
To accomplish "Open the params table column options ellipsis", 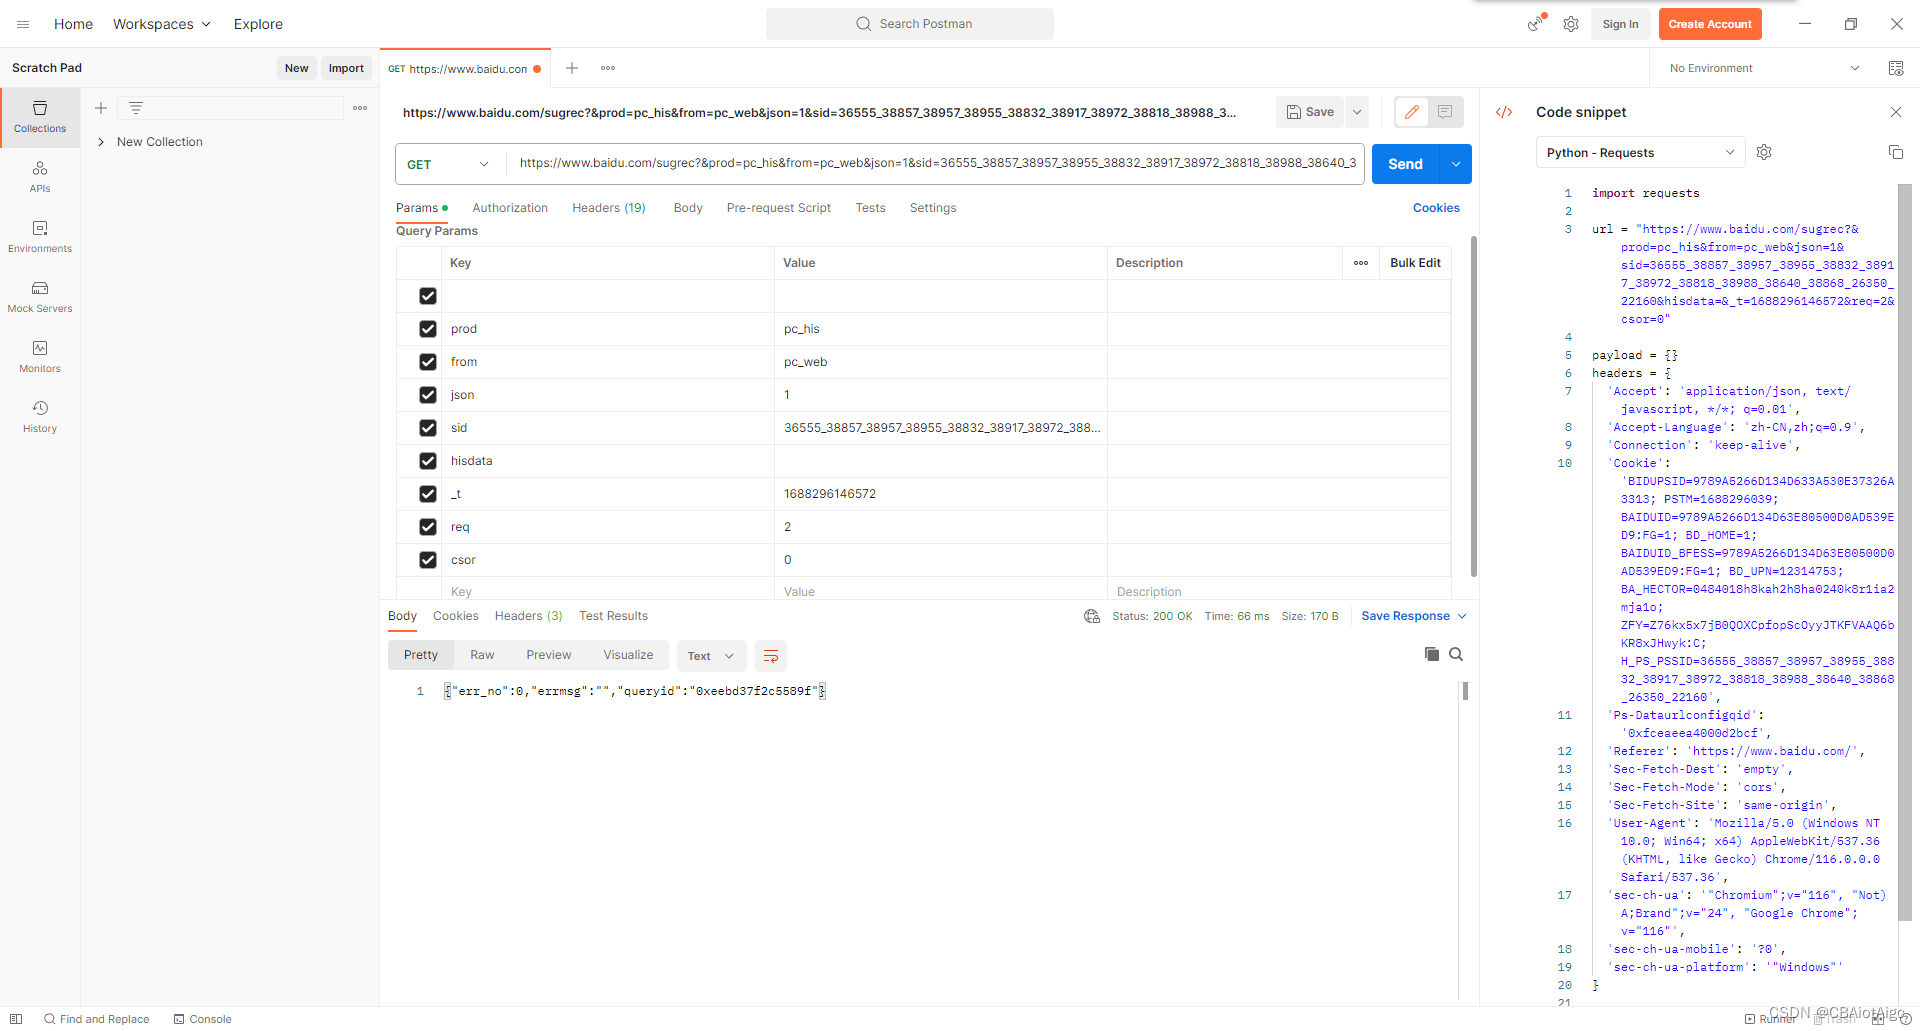I will point(1361,263).
